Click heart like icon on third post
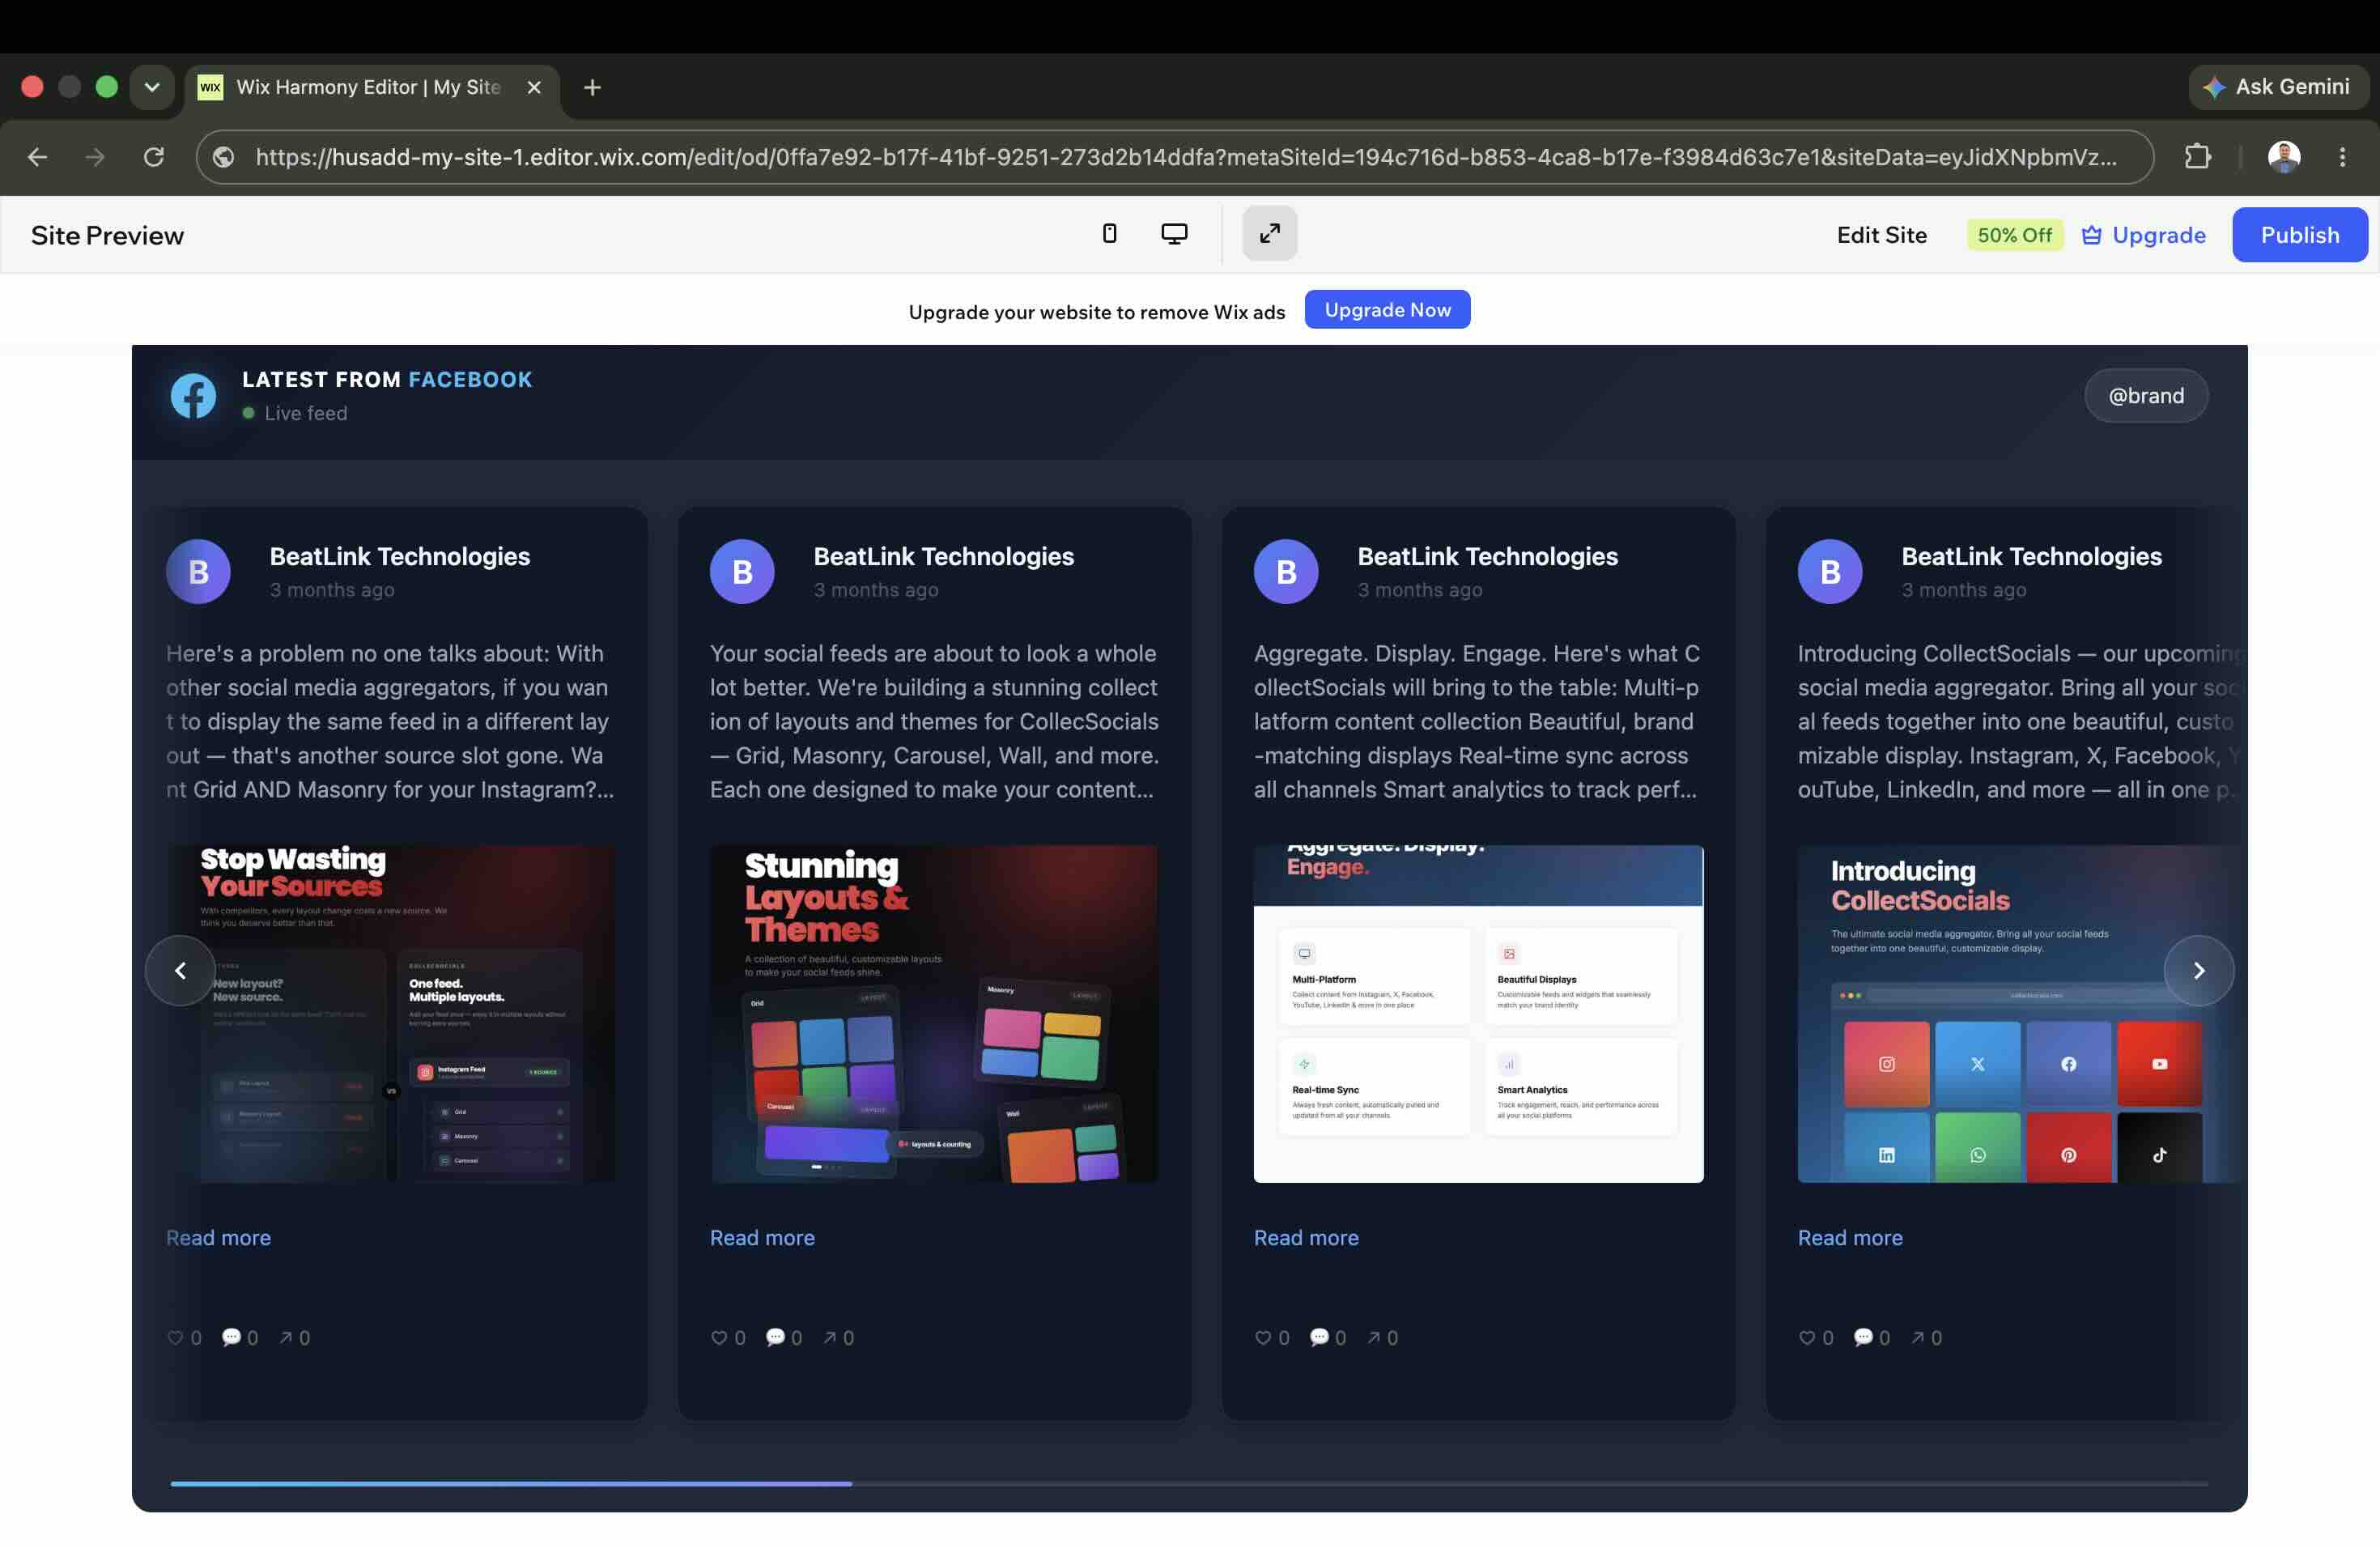2380x1548 pixels. (x=1263, y=1338)
